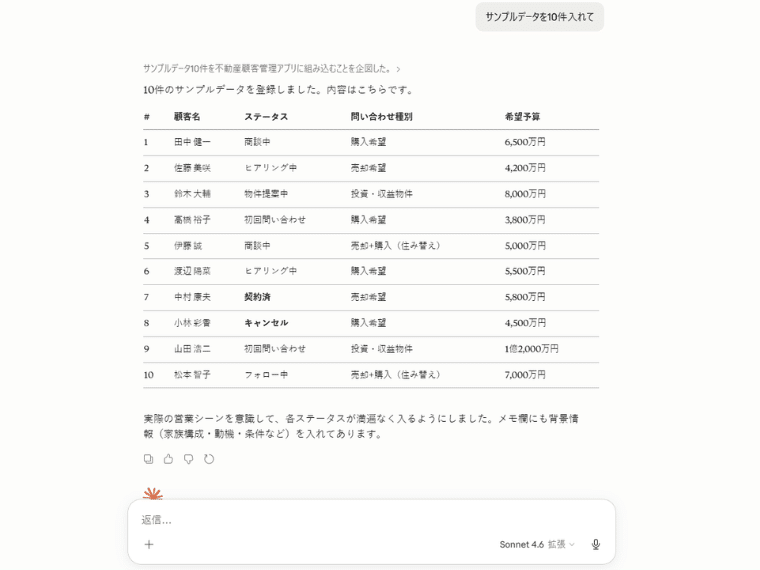
Task: Click the bold キャンセル status cell
Action: [266, 323]
